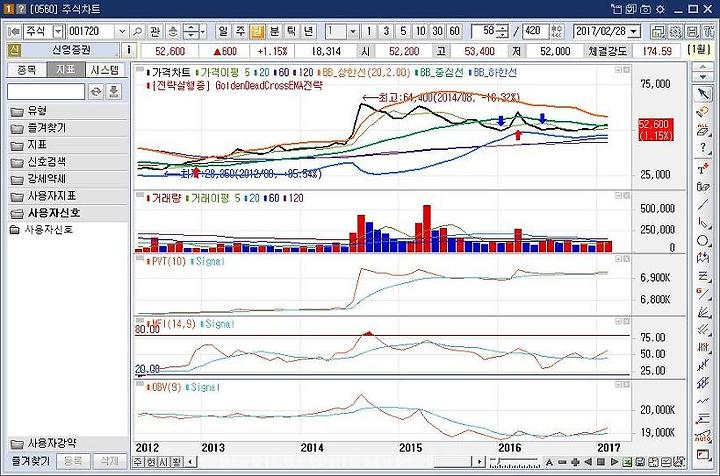Click the 420 total bars input field
This screenshot has height=476, width=720.
click(536, 32)
